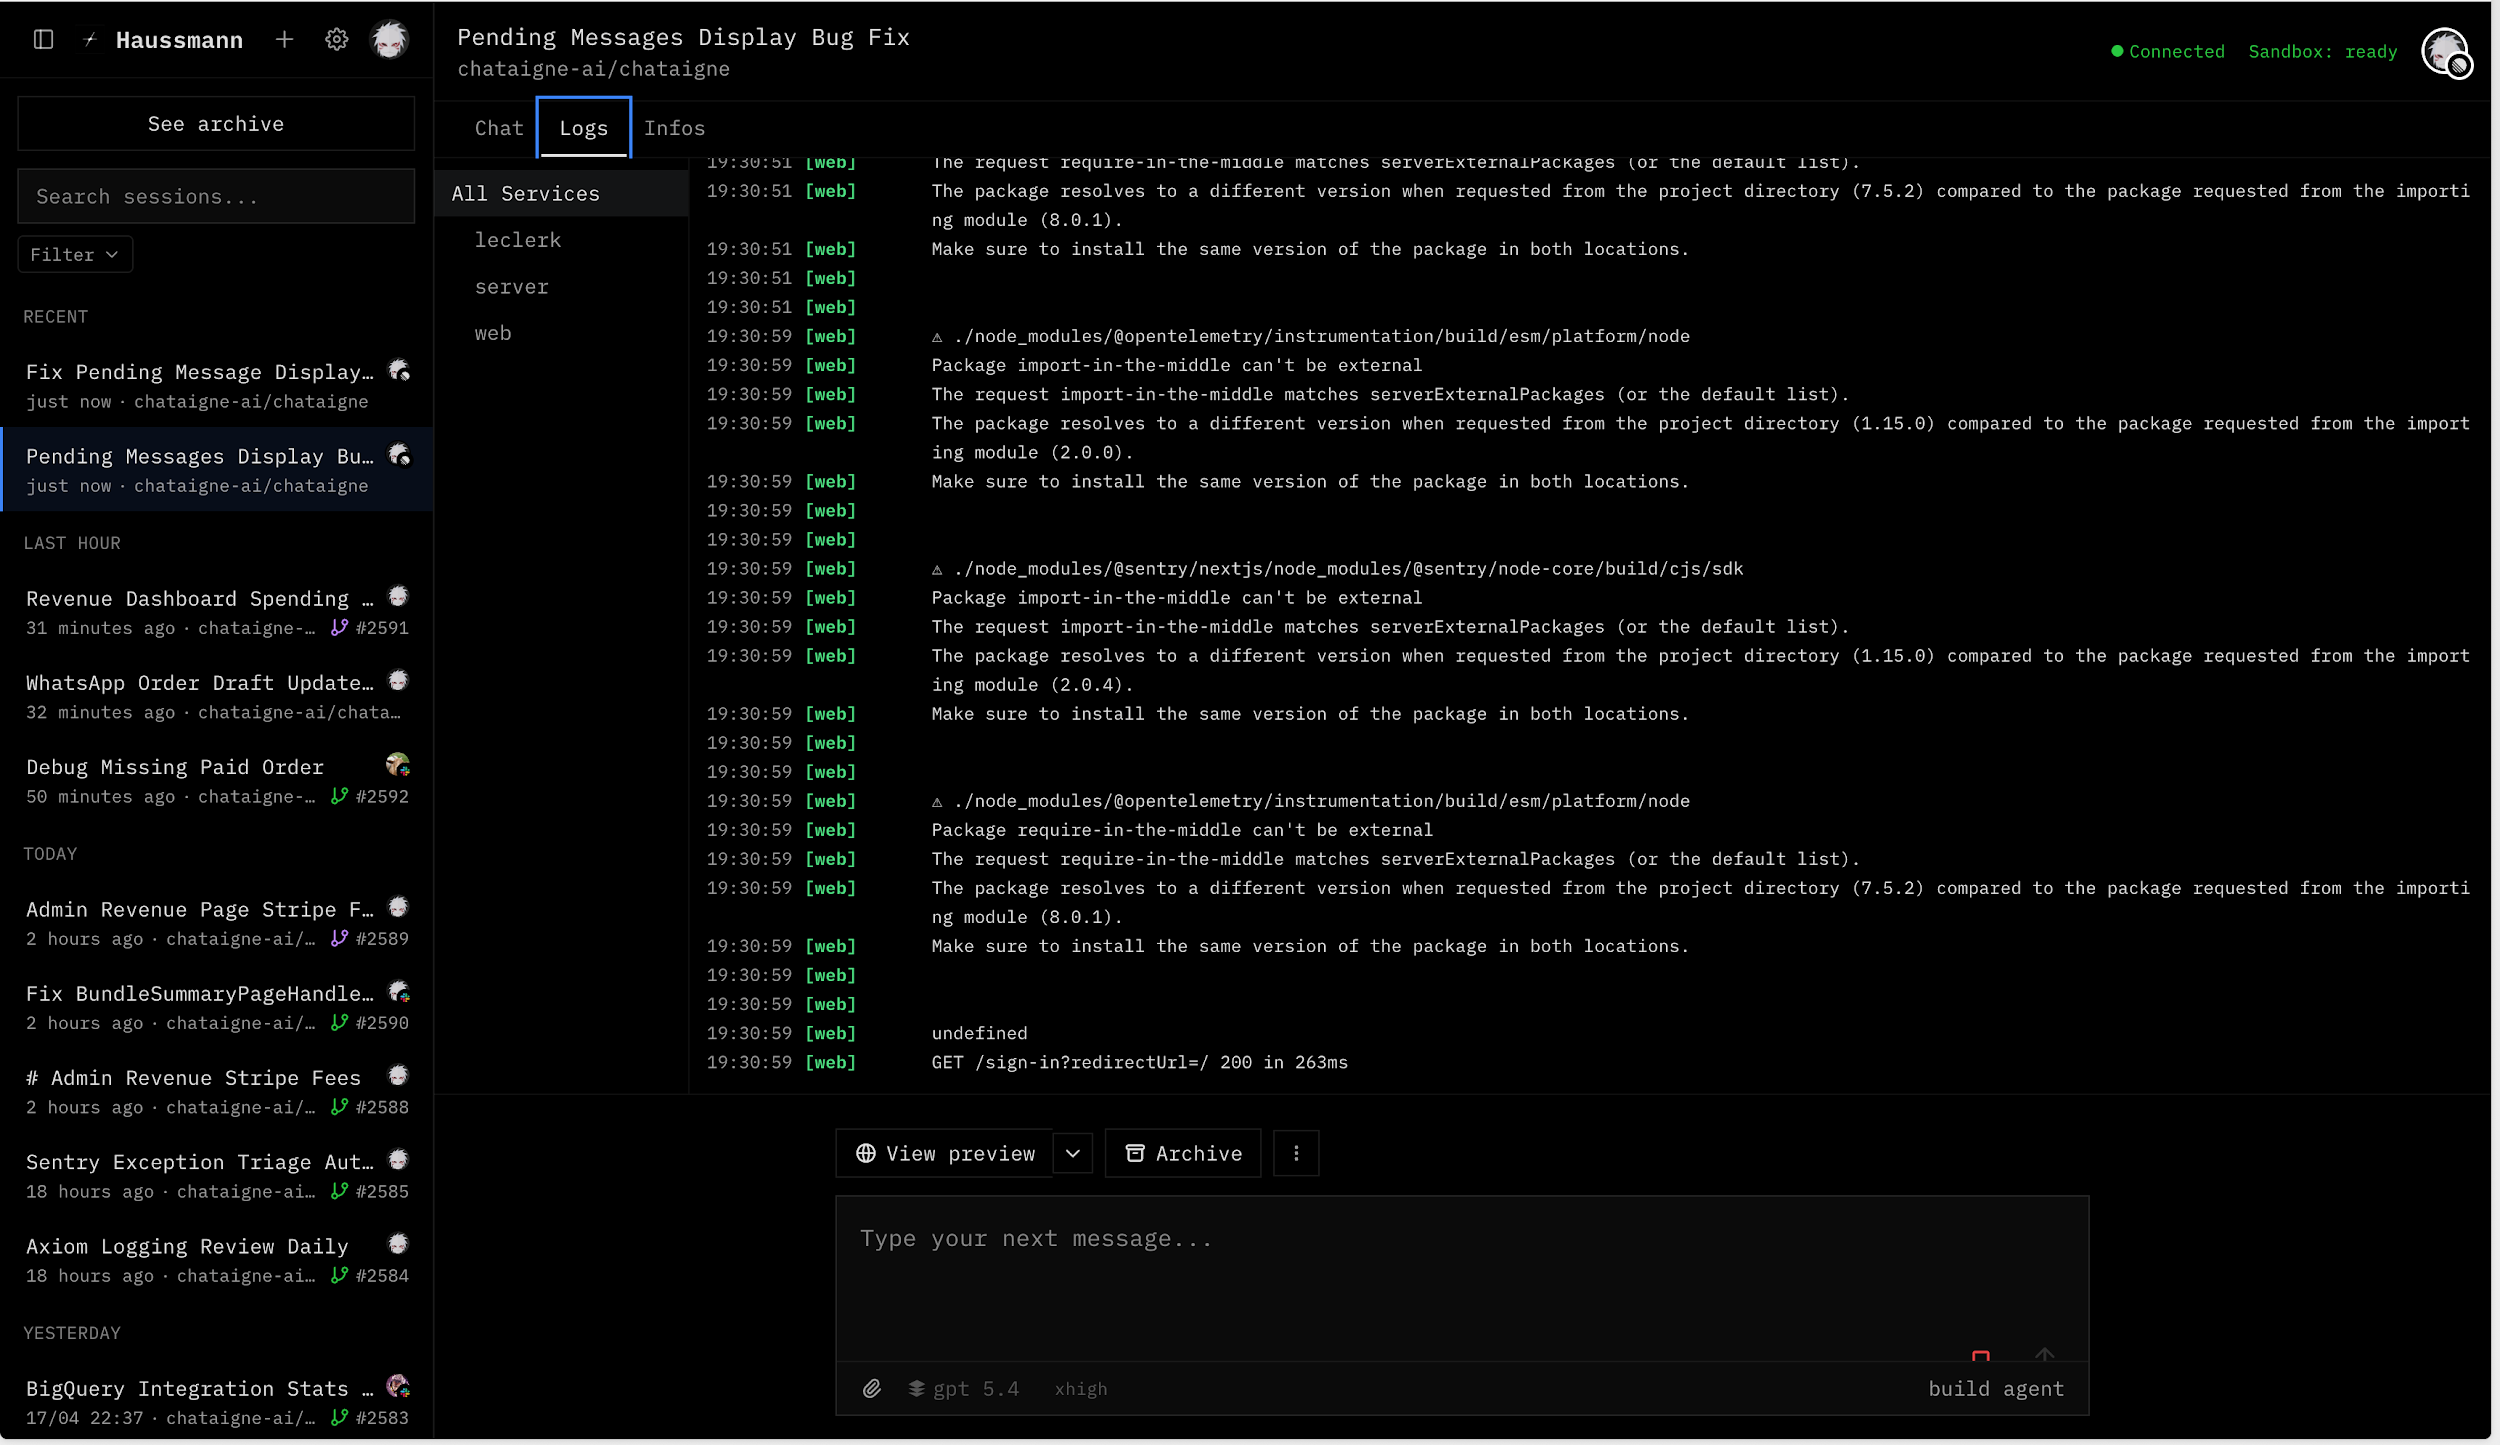Screen dimensions: 2500x1445
Task: Click the pull request icon for #2590
Action: [x=340, y=1022]
